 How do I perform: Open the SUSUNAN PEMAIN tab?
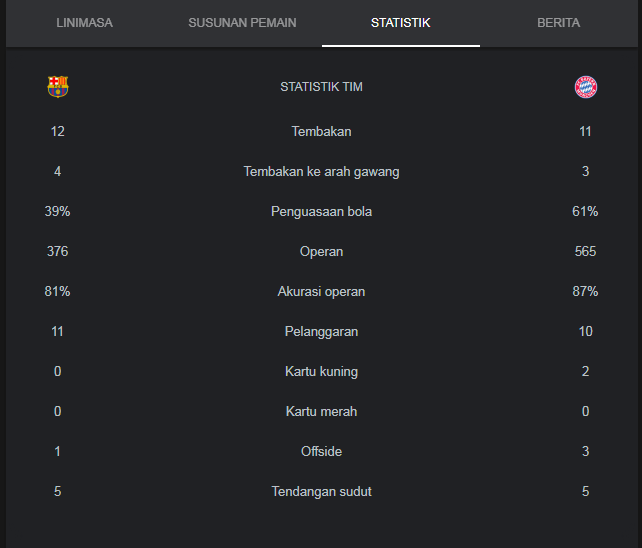(242, 23)
